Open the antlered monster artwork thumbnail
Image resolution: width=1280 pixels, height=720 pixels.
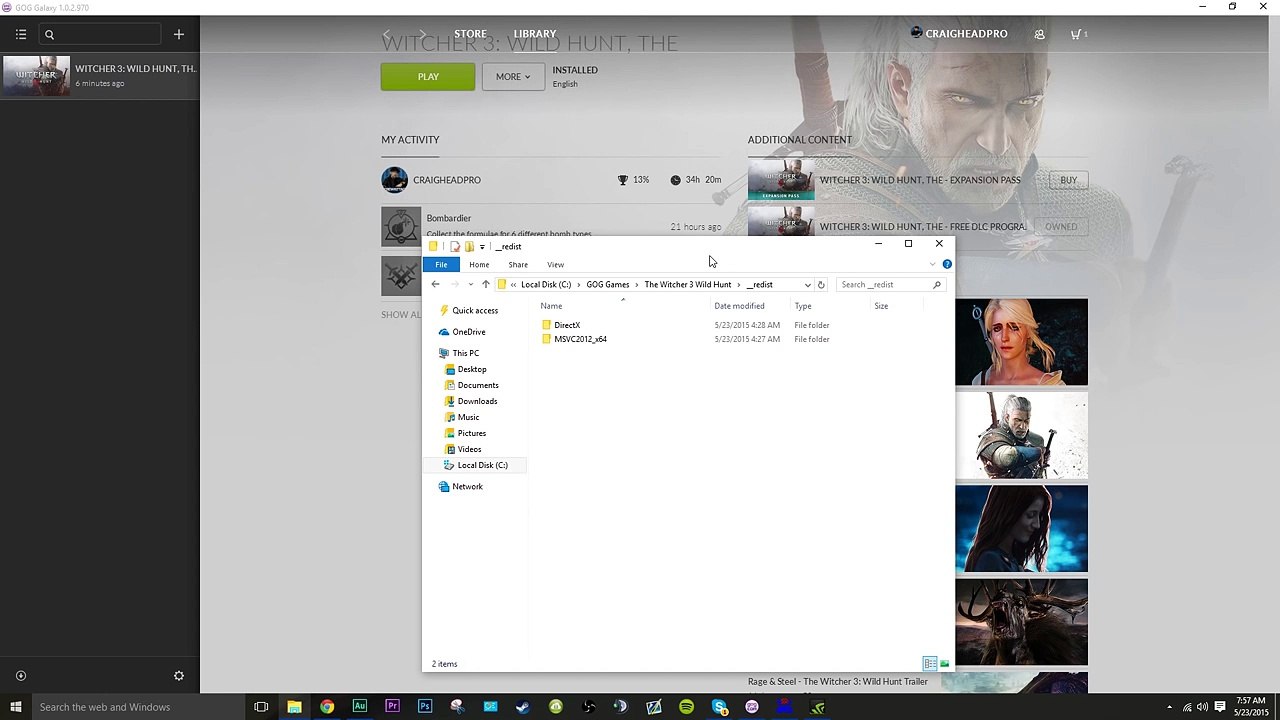[x=1021, y=621]
